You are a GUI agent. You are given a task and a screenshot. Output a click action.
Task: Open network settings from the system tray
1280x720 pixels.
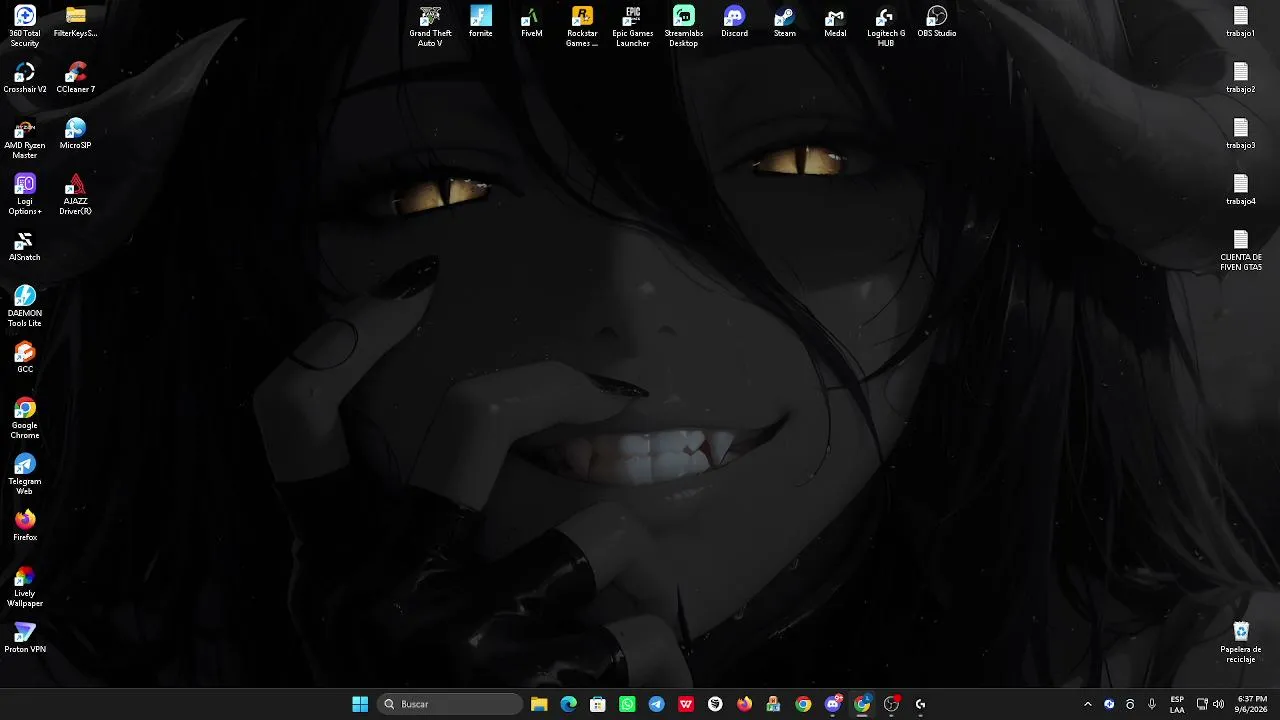click(1202, 704)
